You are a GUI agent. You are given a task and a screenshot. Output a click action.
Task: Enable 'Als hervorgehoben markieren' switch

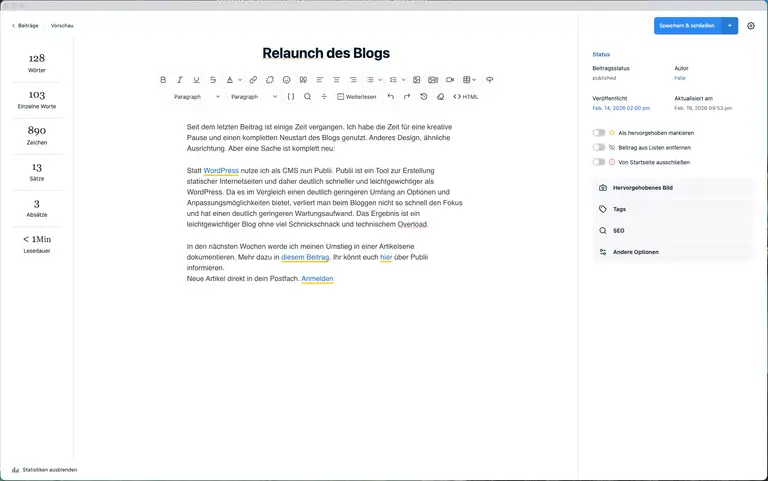tap(598, 132)
